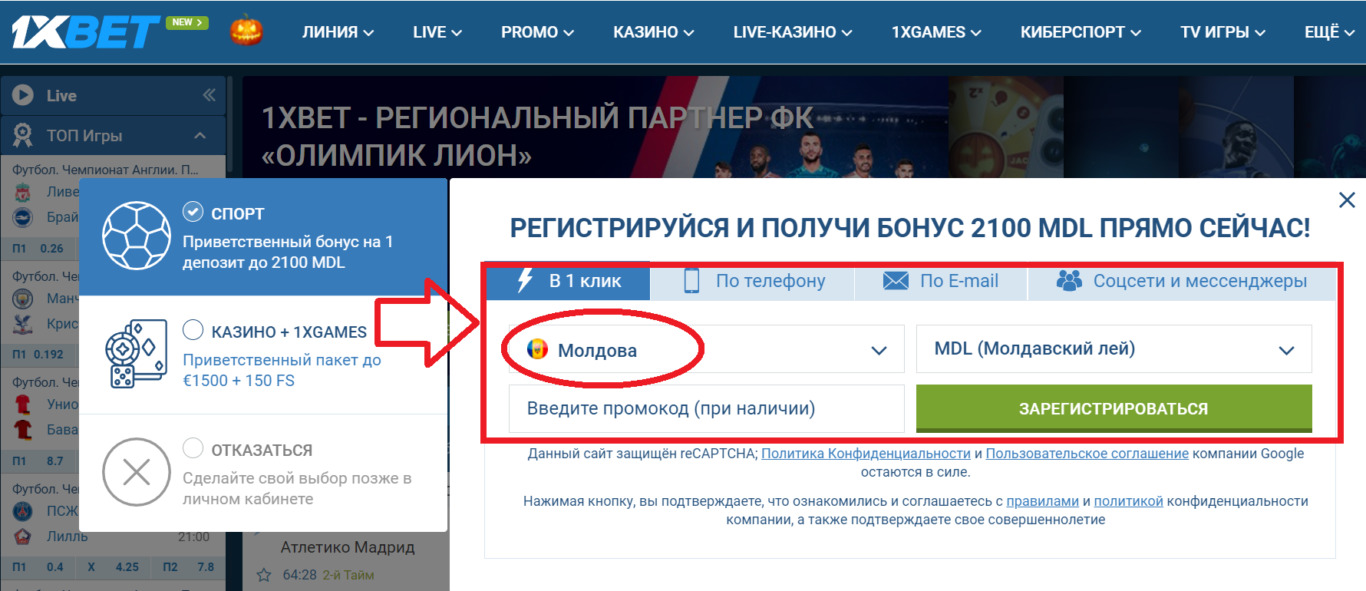The image size is (1366, 591).
Task: Open the LIVE-КАЗИНО menu
Action: [793, 32]
